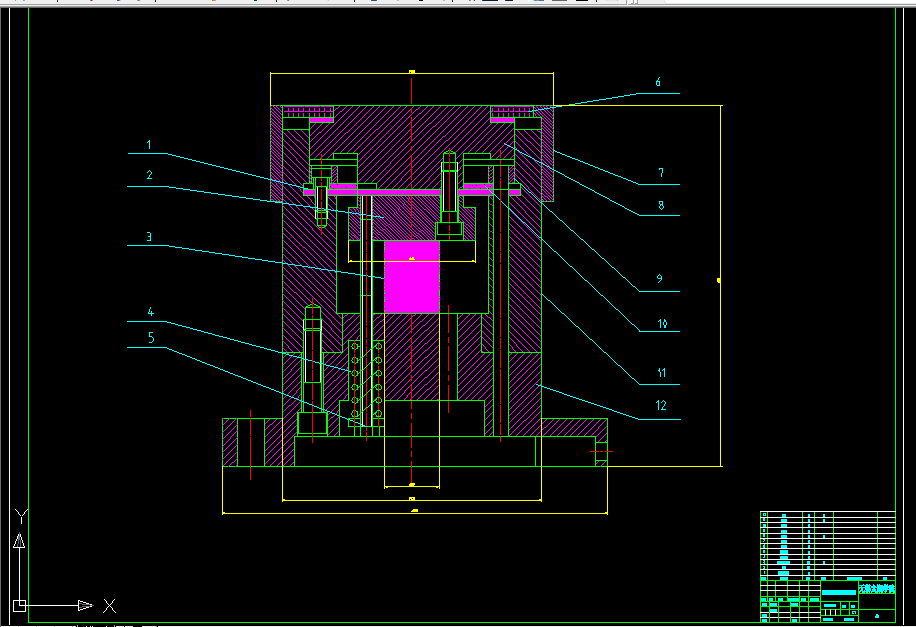The image size is (916, 627).
Task: Pick part callout number 7
Action: (661, 173)
